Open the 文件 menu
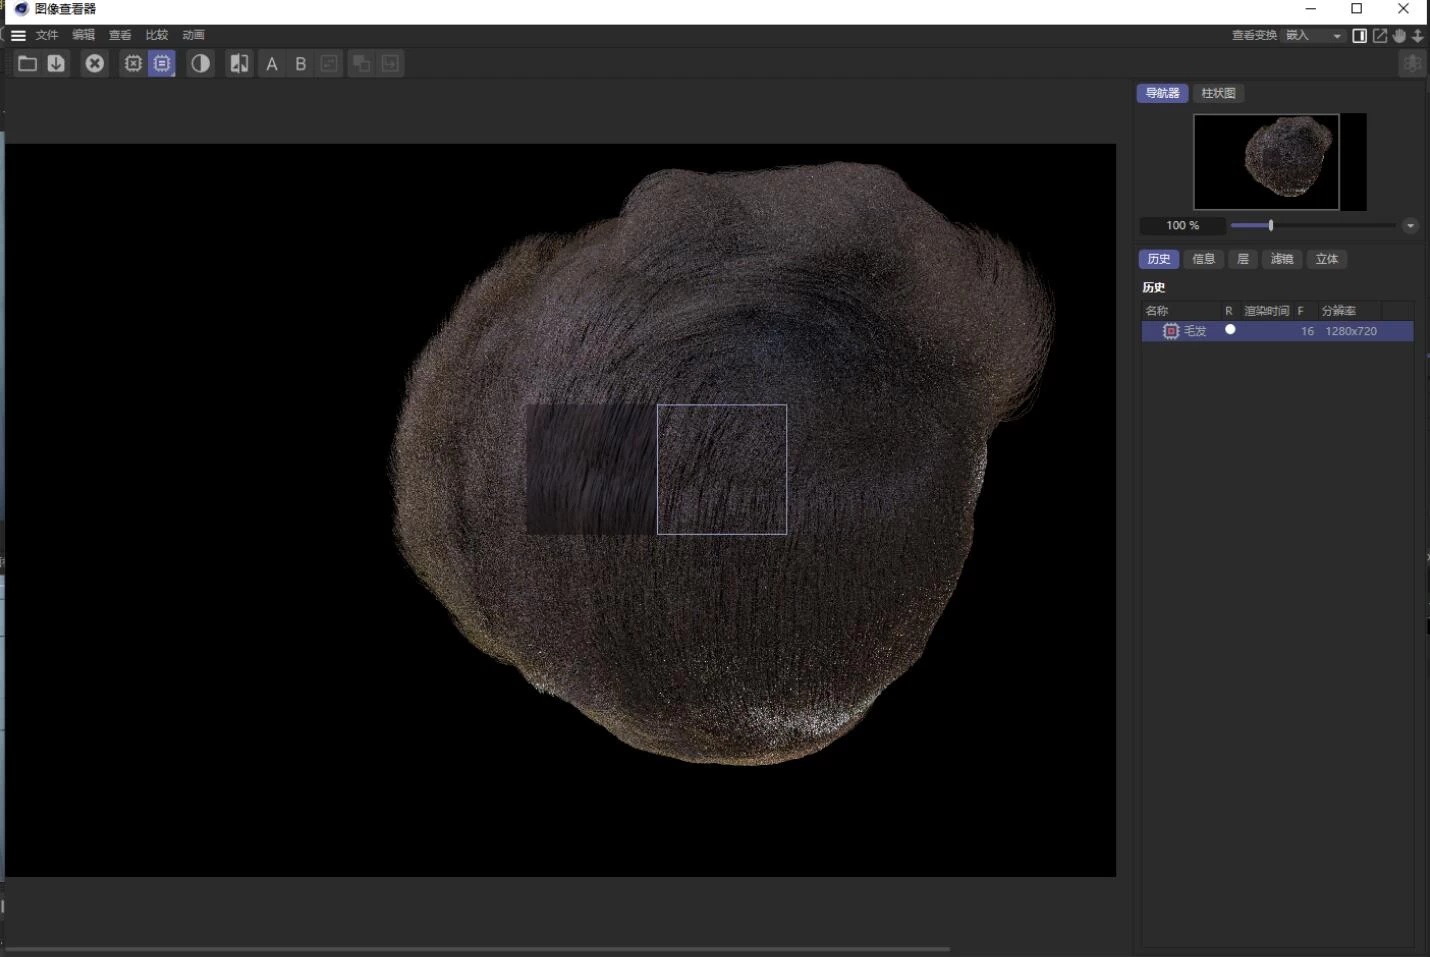This screenshot has width=1430, height=957. click(47, 35)
